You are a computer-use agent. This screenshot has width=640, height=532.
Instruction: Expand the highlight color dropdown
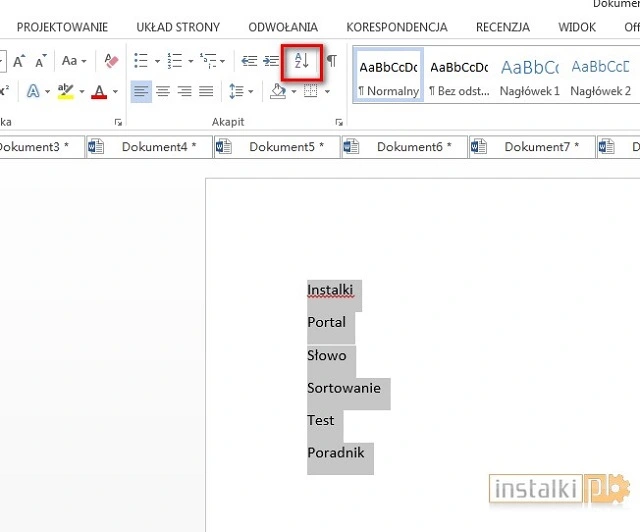(82, 91)
